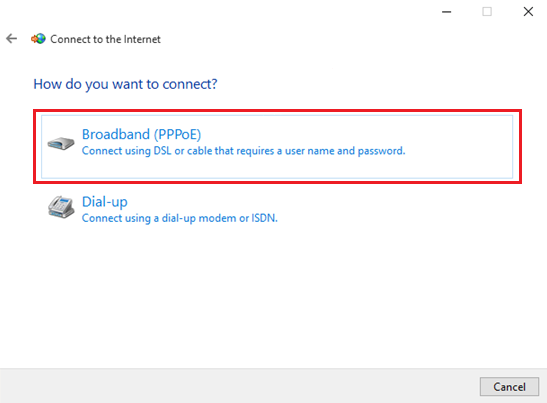Click the dial-up modem or ISDN description
Image resolution: width=547 pixels, height=403 pixels.
pyautogui.click(x=180, y=218)
